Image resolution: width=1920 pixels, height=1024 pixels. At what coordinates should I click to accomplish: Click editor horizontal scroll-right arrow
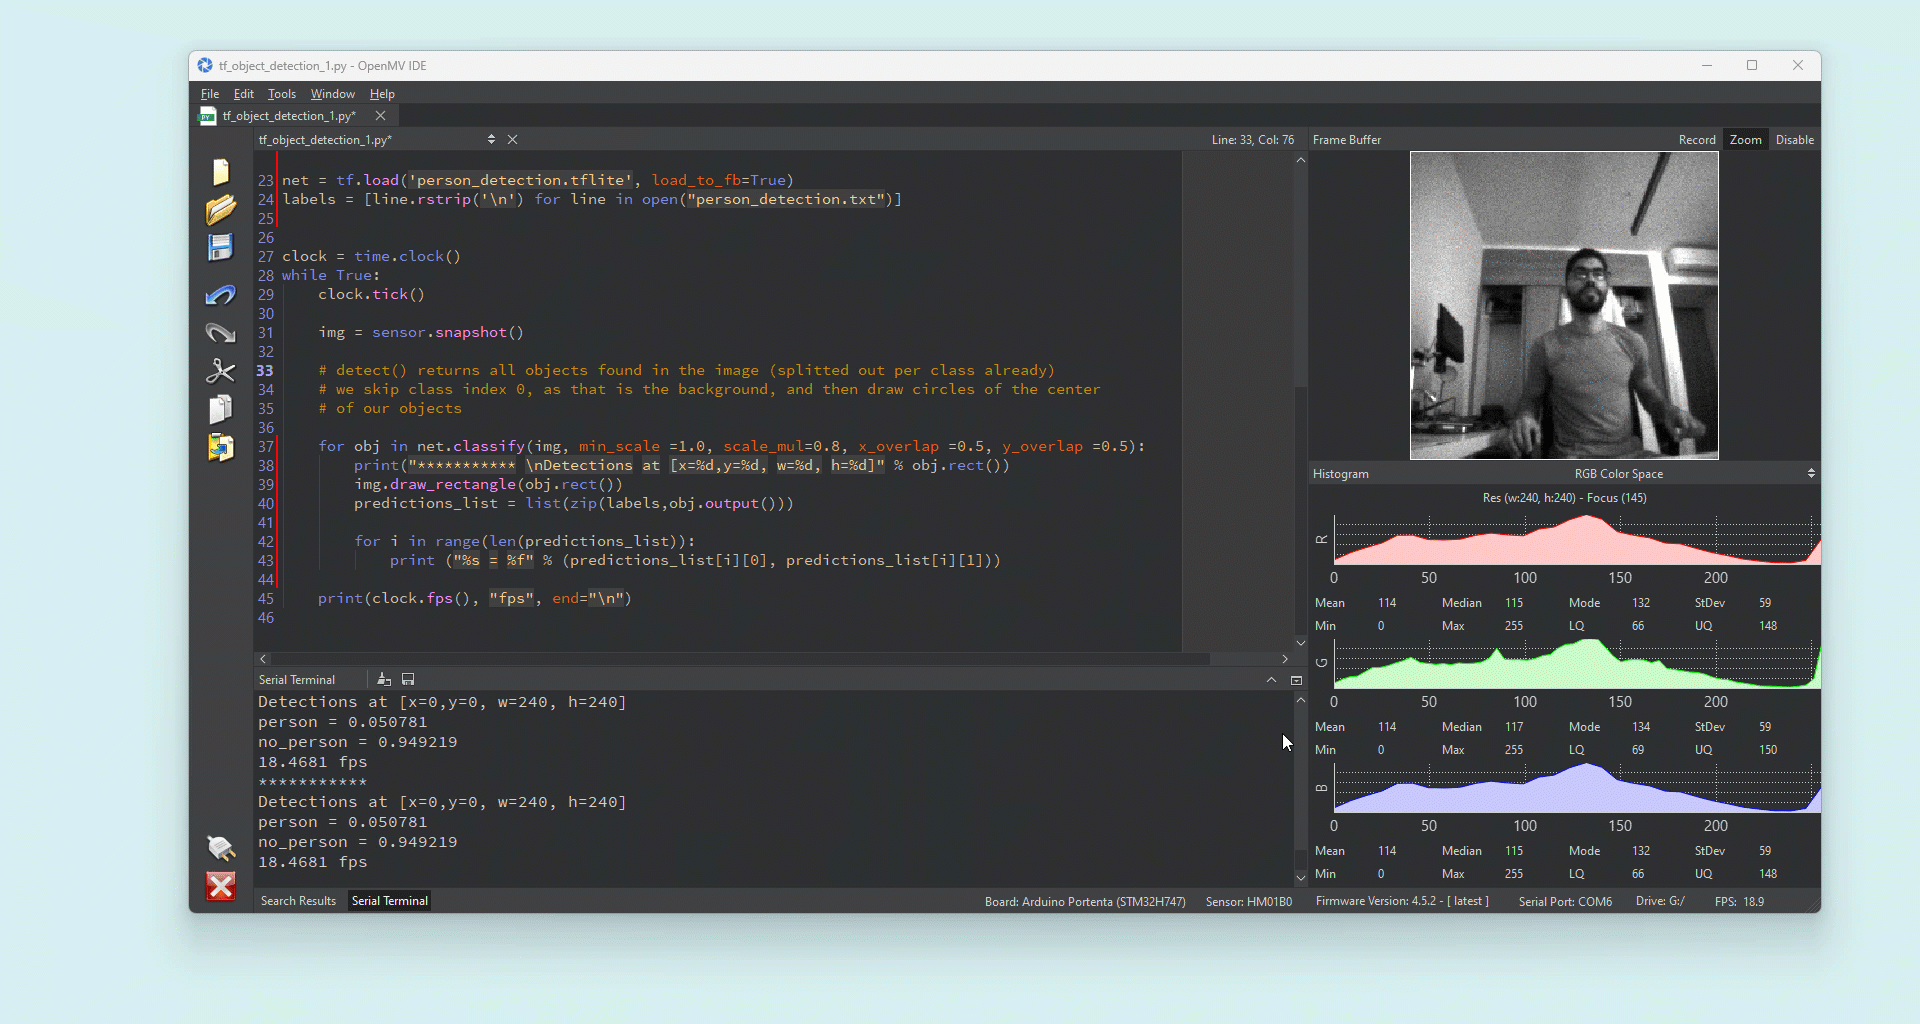click(x=1285, y=659)
